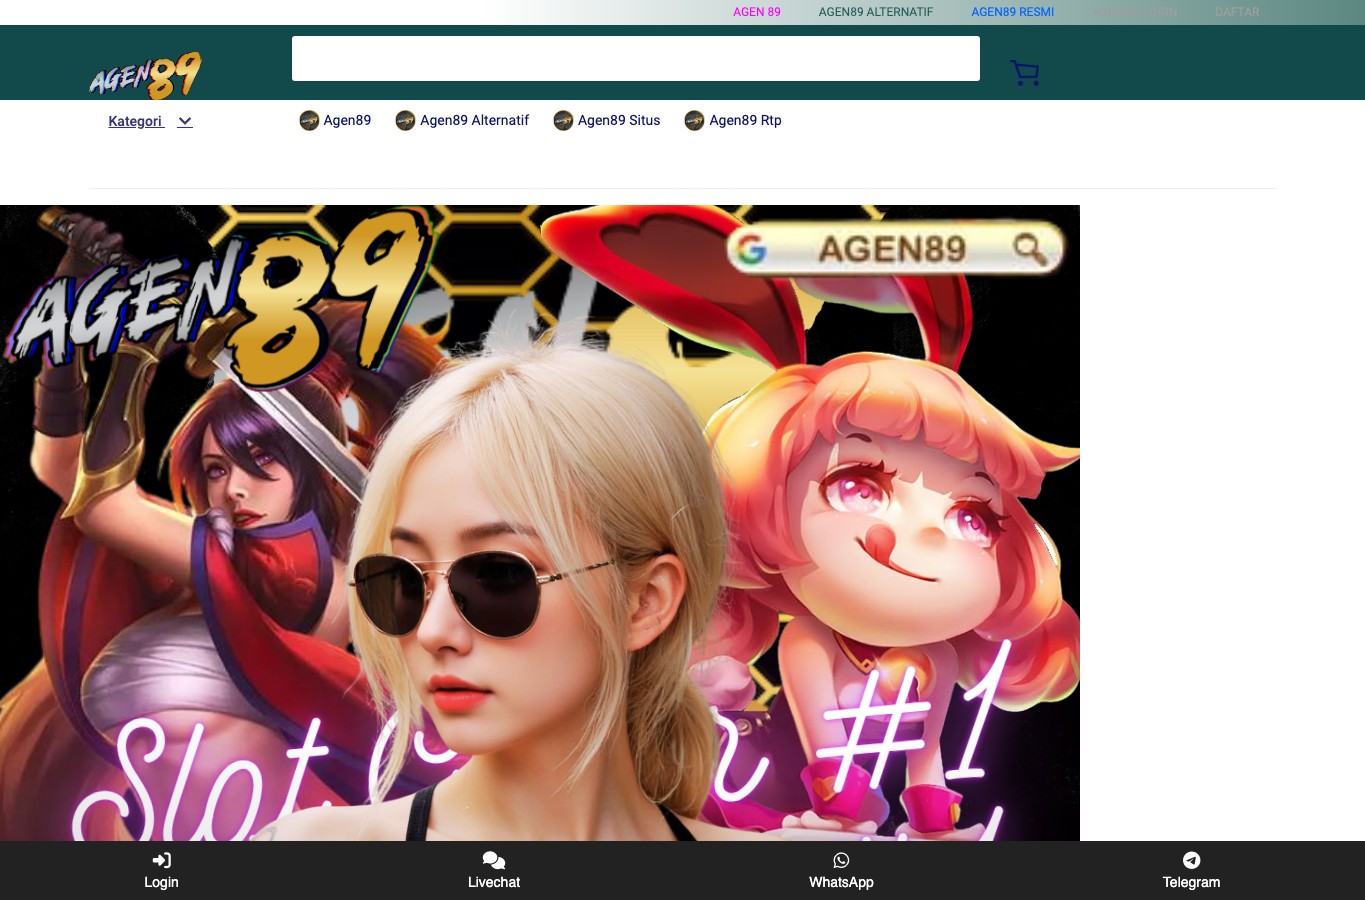
Task: Click the DAFTAR link at top
Action: point(1237,12)
